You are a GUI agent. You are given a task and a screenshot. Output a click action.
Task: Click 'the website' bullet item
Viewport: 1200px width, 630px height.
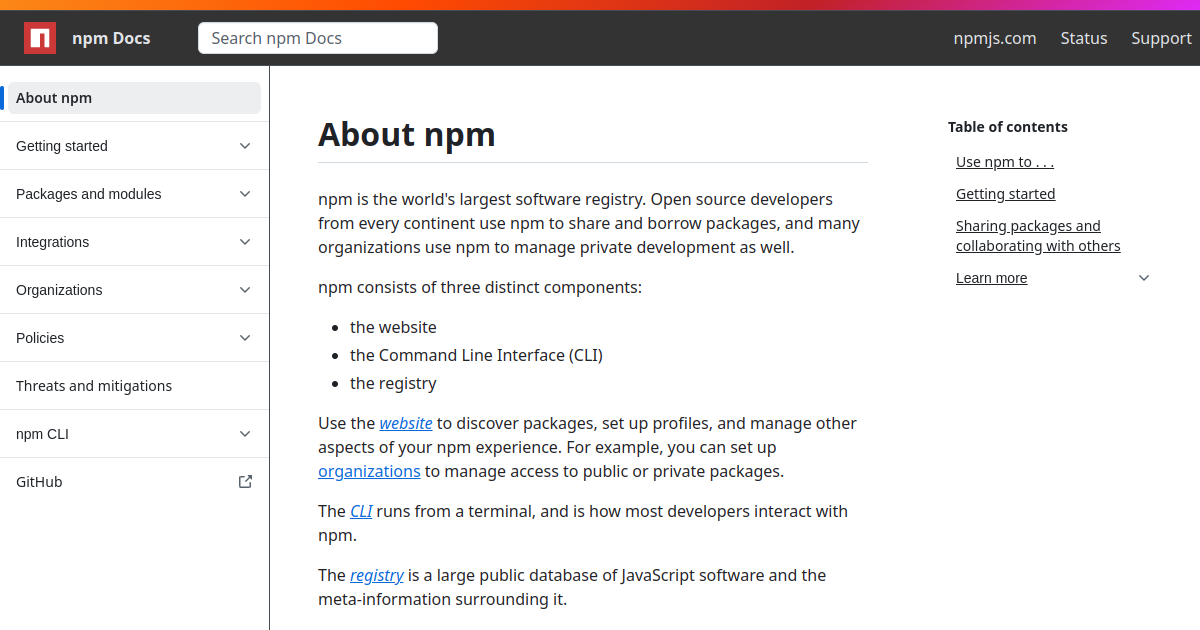[393, 327]
